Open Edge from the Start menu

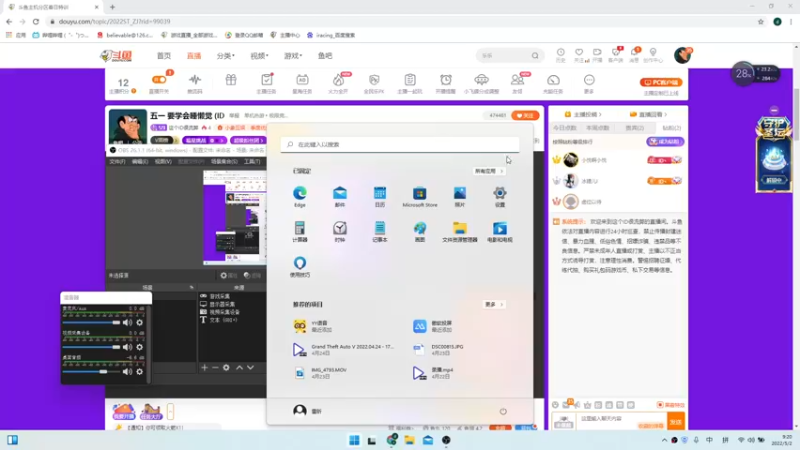coord(299,196)
